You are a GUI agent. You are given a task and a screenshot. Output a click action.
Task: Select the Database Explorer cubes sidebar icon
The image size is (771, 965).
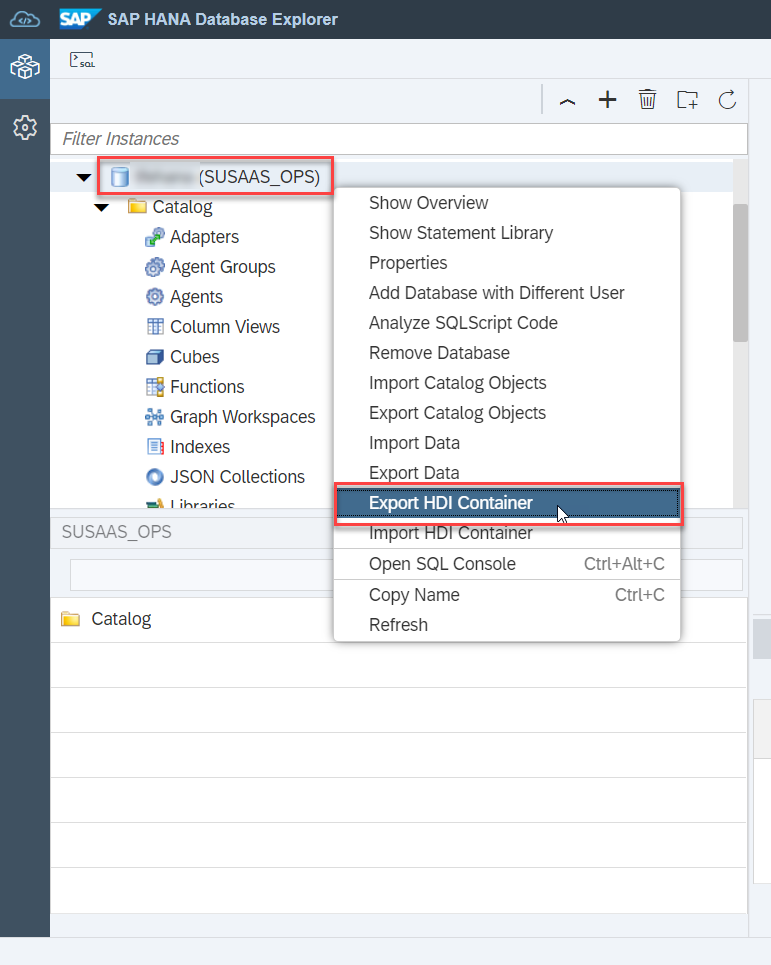pos(25,66)
